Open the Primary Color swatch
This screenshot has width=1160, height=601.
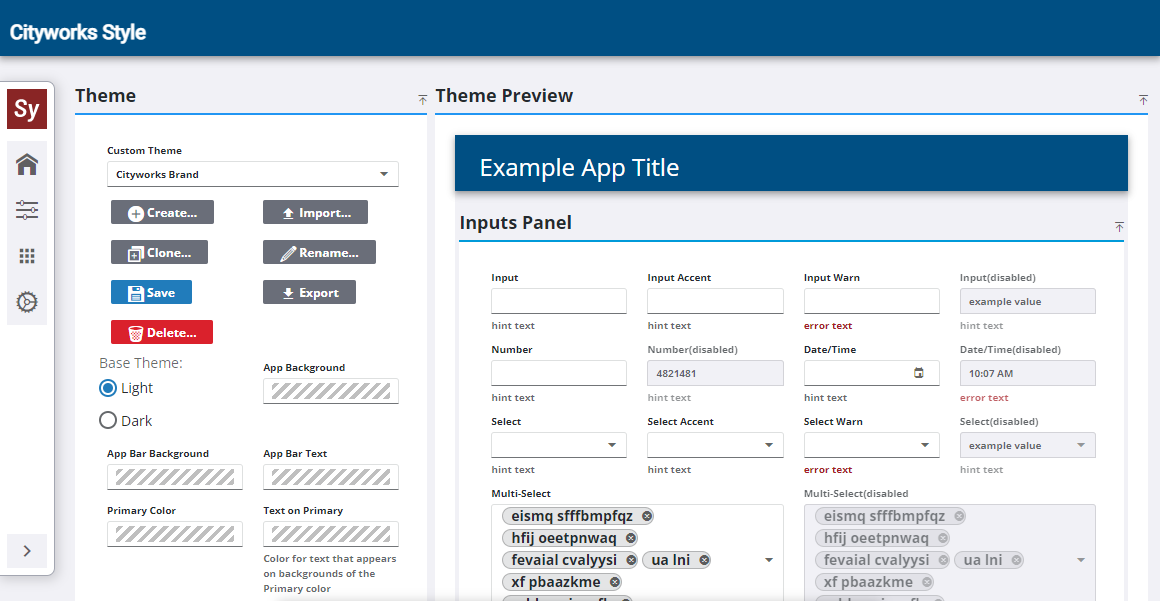click(175, 534)
